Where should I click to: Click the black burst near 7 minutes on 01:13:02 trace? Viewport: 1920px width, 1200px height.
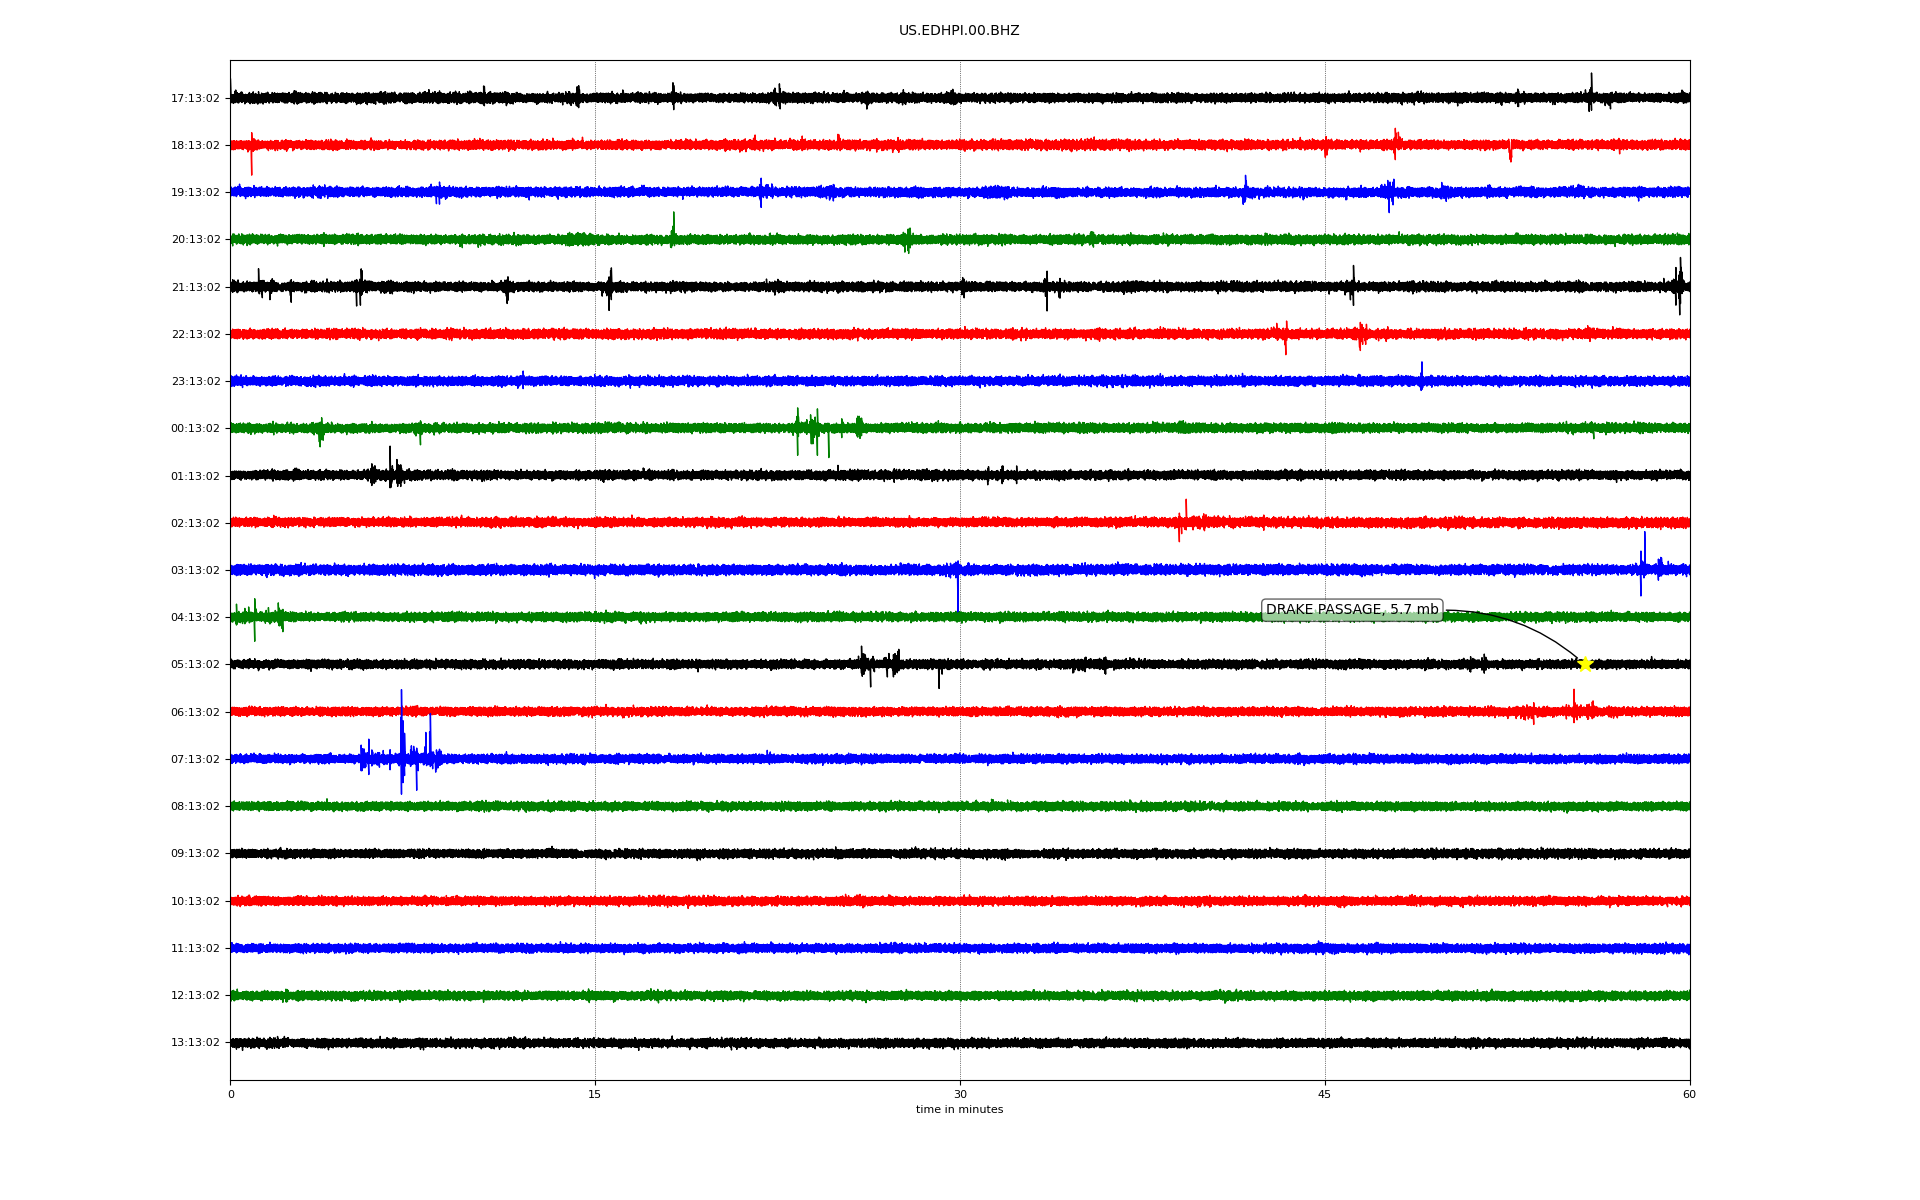pos(390,468)
